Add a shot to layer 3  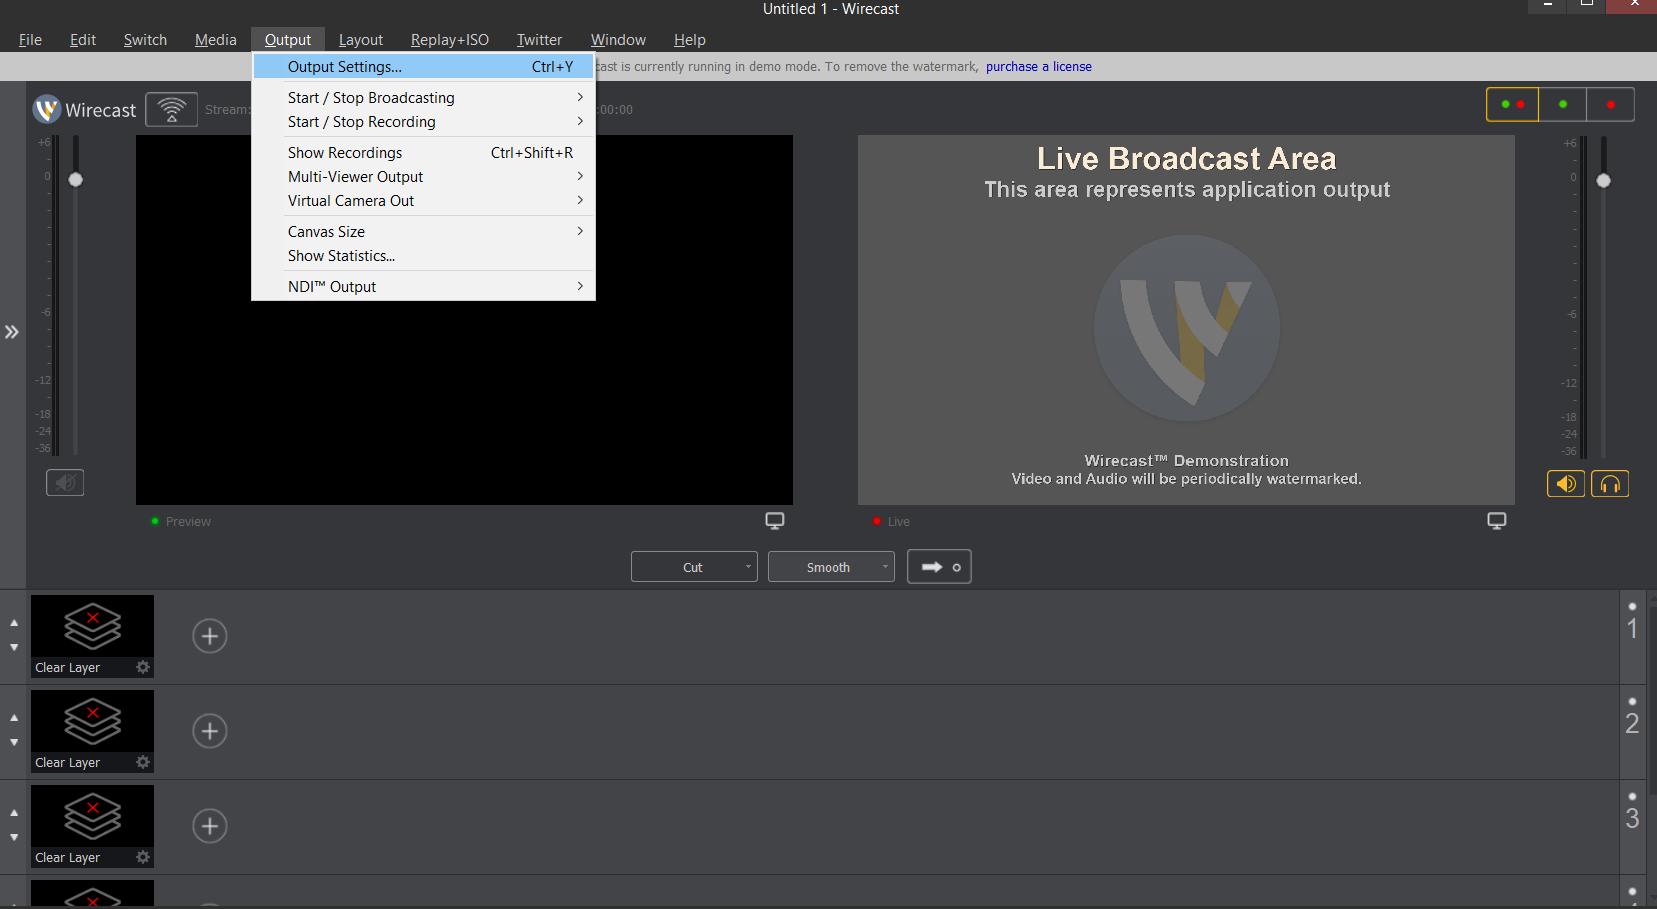(210, 826)
